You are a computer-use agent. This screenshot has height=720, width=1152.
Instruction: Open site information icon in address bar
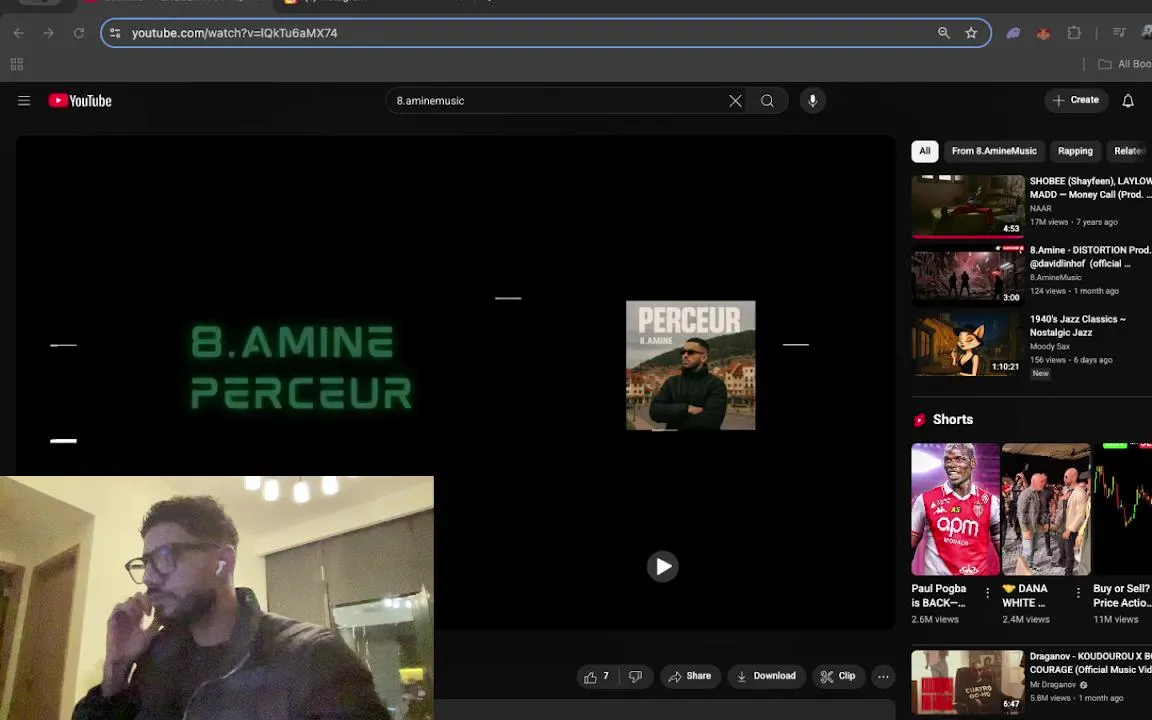115,33
